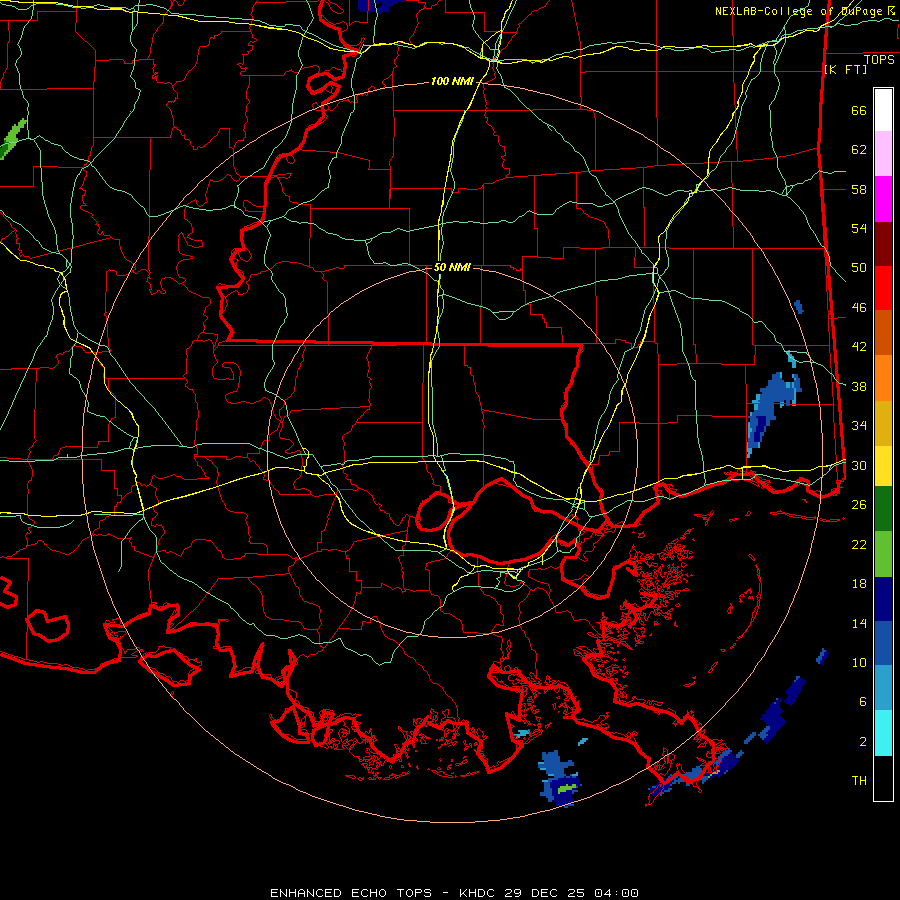Pick the legend value "14"
Viewport: 900px width, 900px height.
(x=859, y=623)
